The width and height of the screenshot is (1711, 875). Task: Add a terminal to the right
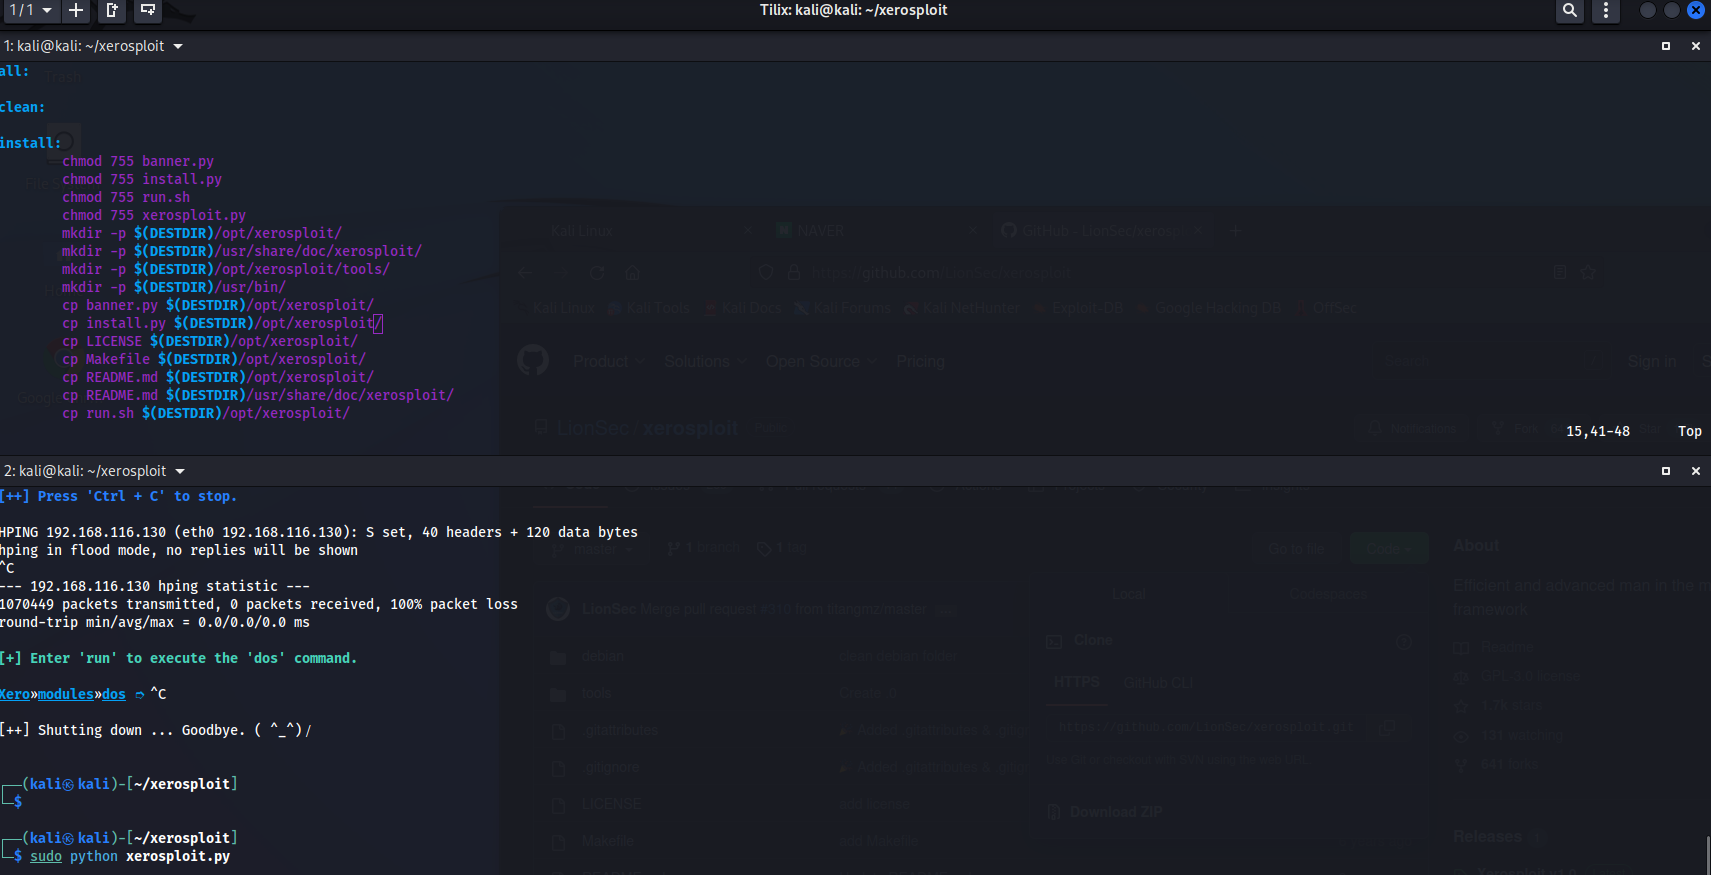pyautogui.click(x=112, y=10)
